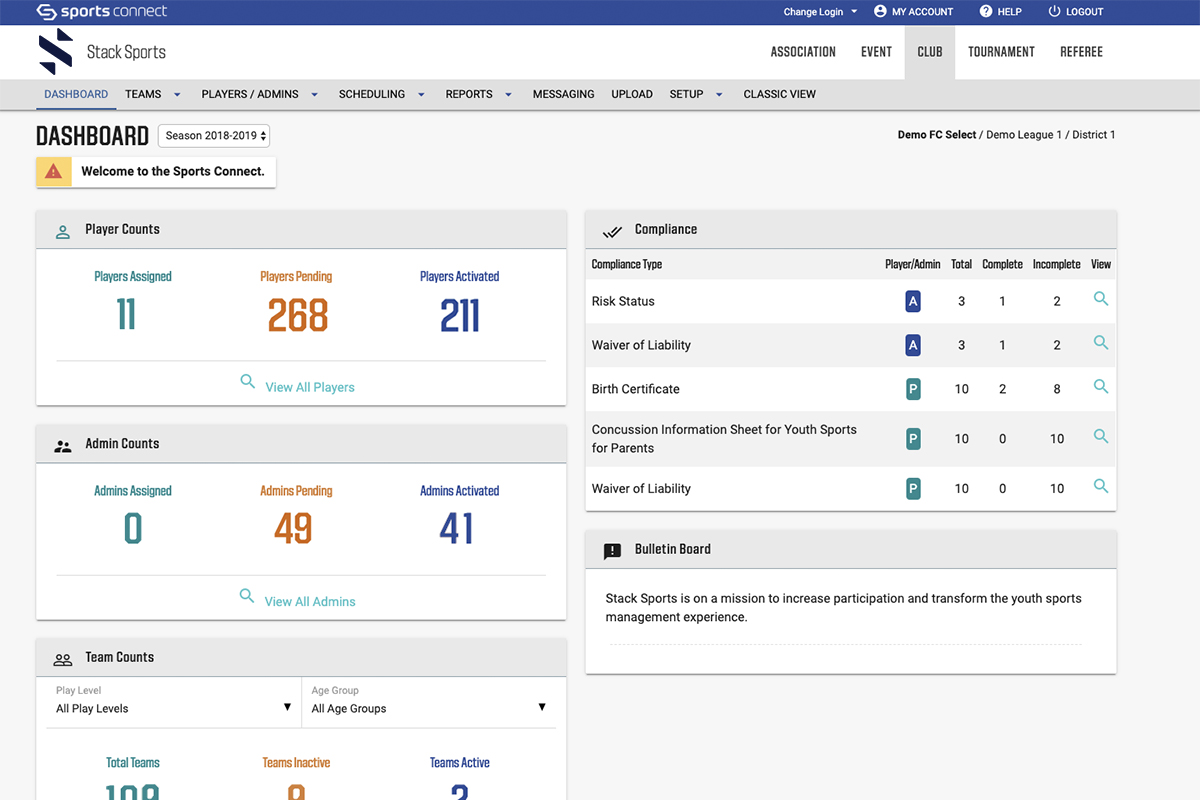Click the Total Teams label
Viewport: 1200px width, 800px height.
(x=133, y=763)
